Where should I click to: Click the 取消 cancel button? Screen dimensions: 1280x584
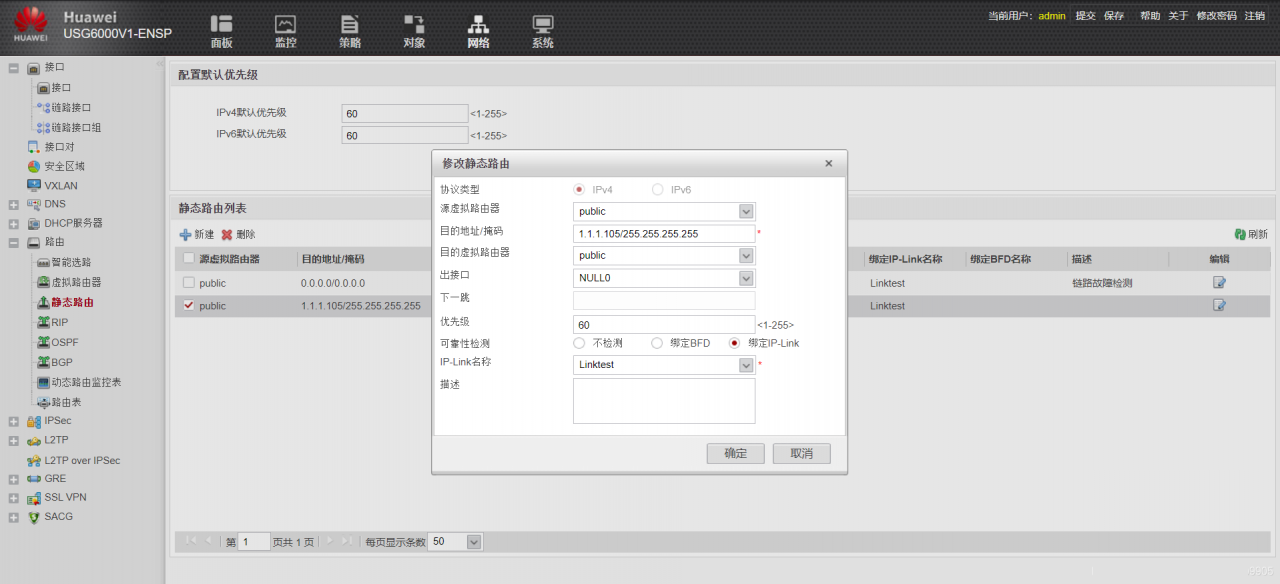point(801,453)
